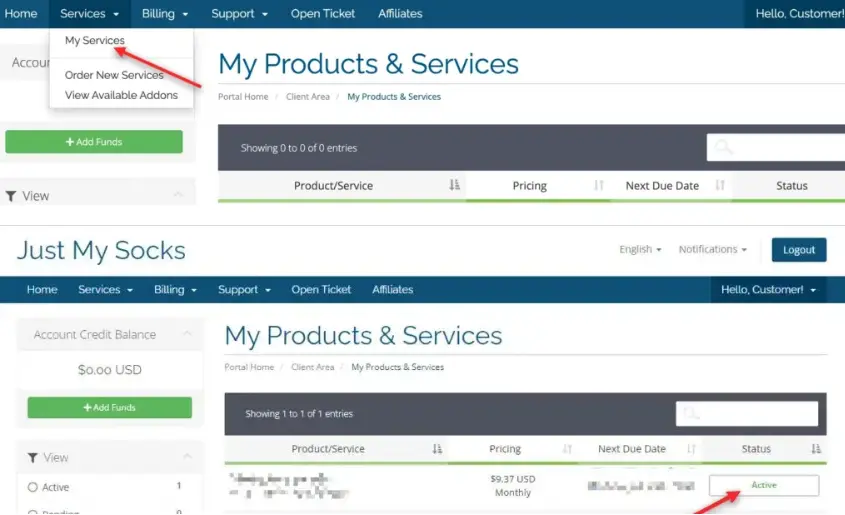Click the Product/Service sort icon in the one-entry table
This screenshot has width=845, height=515.
tap(437, 449)
